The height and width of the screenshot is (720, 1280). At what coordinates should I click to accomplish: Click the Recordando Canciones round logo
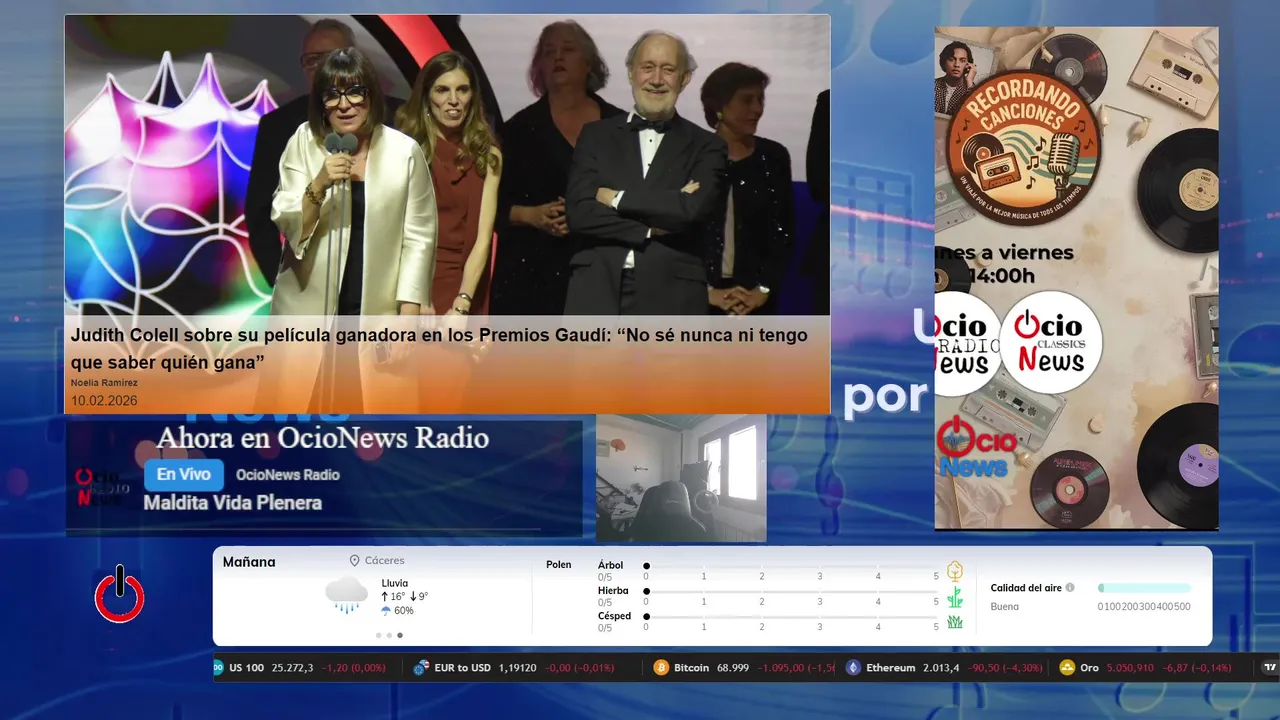[x=1023, y=150]
